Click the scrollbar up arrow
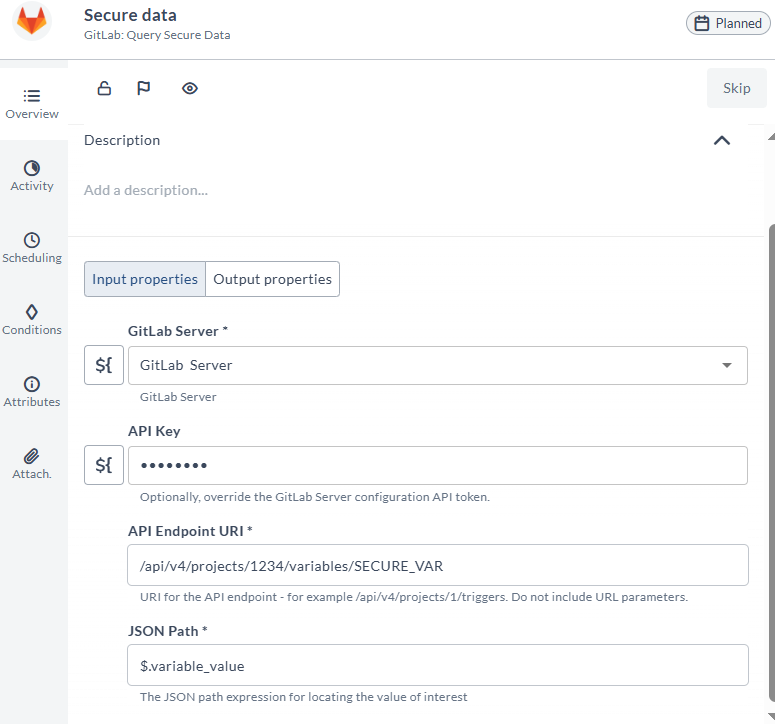The image size is (775, 724). (772, 136)
